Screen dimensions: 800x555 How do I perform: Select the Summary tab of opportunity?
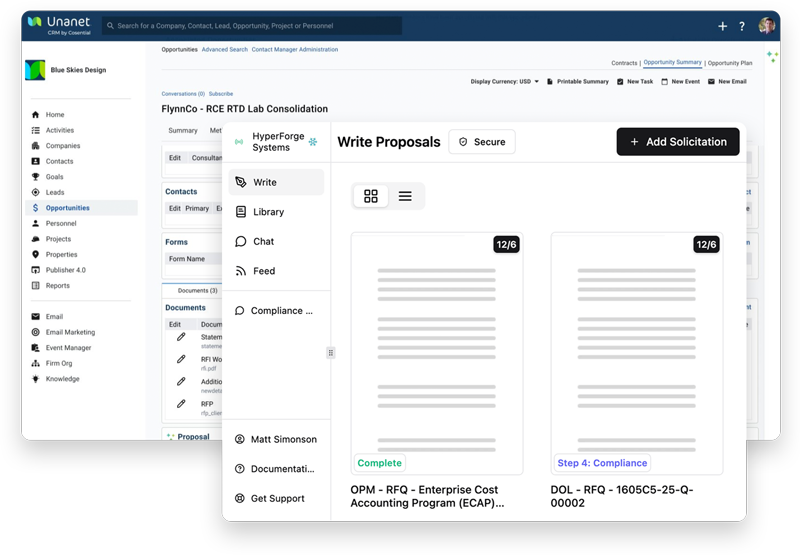point(183,131)
